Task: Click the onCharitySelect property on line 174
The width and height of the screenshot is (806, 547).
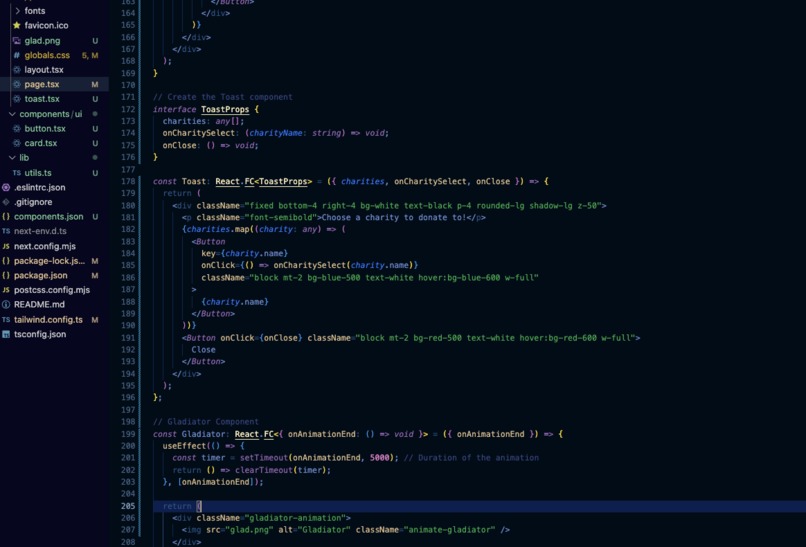Action: [198, 133]
